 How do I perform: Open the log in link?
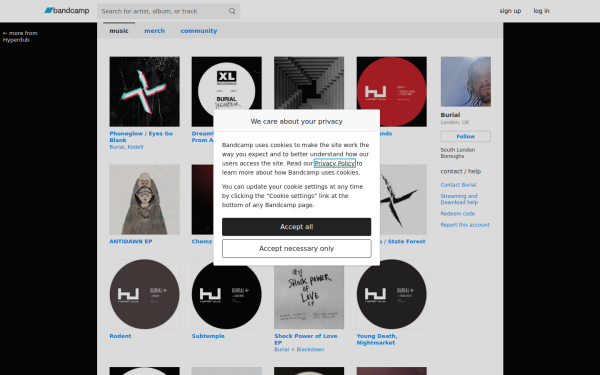tap(541, 11)
